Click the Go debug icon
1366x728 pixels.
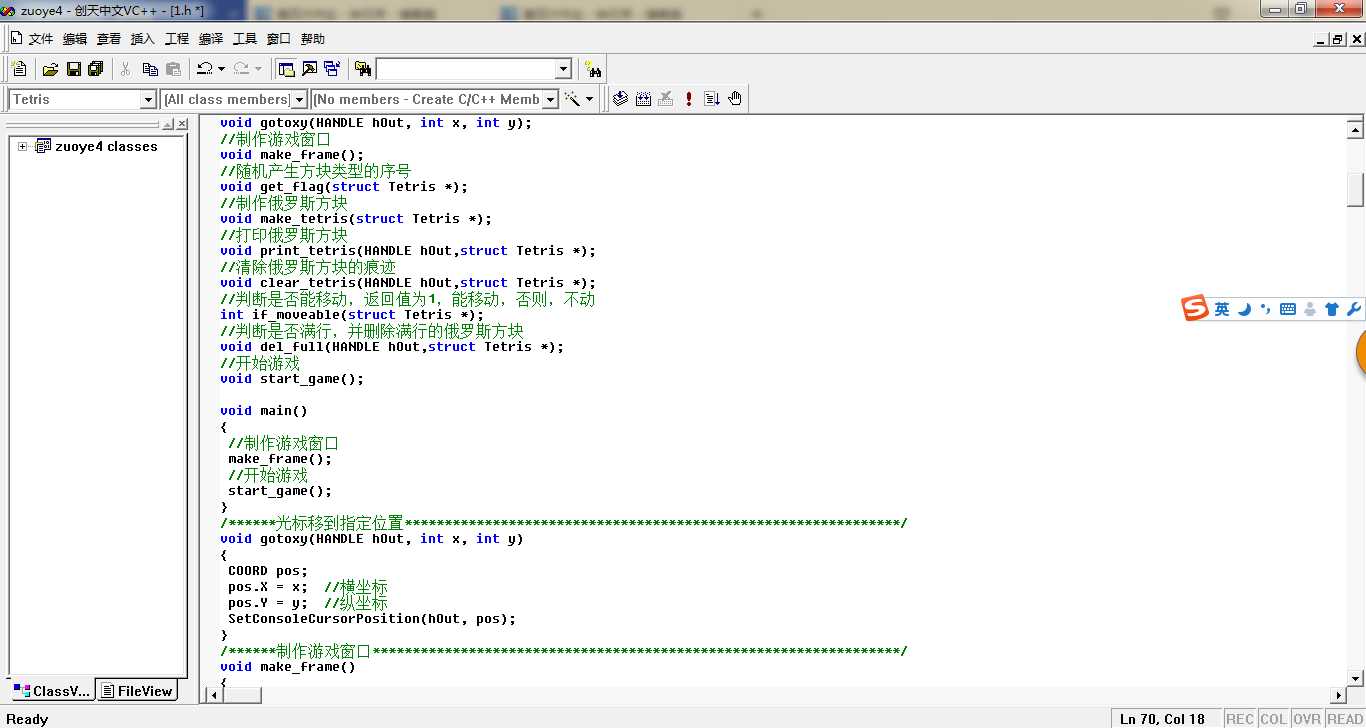pyautogui.click(x=712, y=99)
